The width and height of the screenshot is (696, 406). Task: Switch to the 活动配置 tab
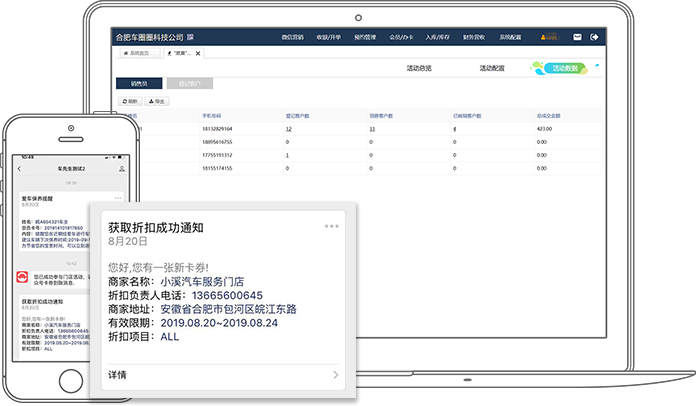tap(491, 68)
